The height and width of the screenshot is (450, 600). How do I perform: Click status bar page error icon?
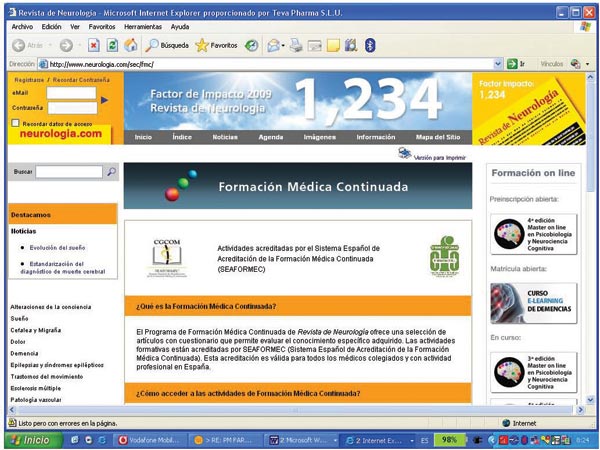(13, 423)
